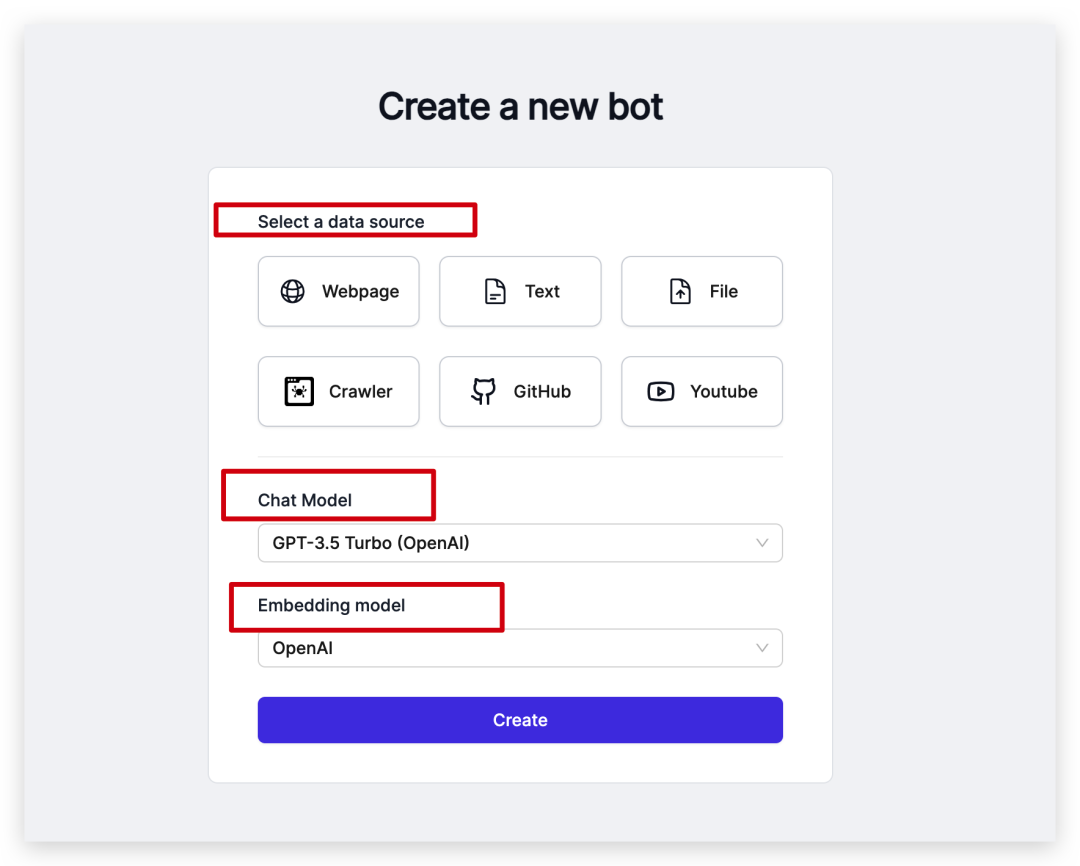Select the Crawler source label
The width and height of the screenshot is (1080, 866).
[x=360, y=391]
